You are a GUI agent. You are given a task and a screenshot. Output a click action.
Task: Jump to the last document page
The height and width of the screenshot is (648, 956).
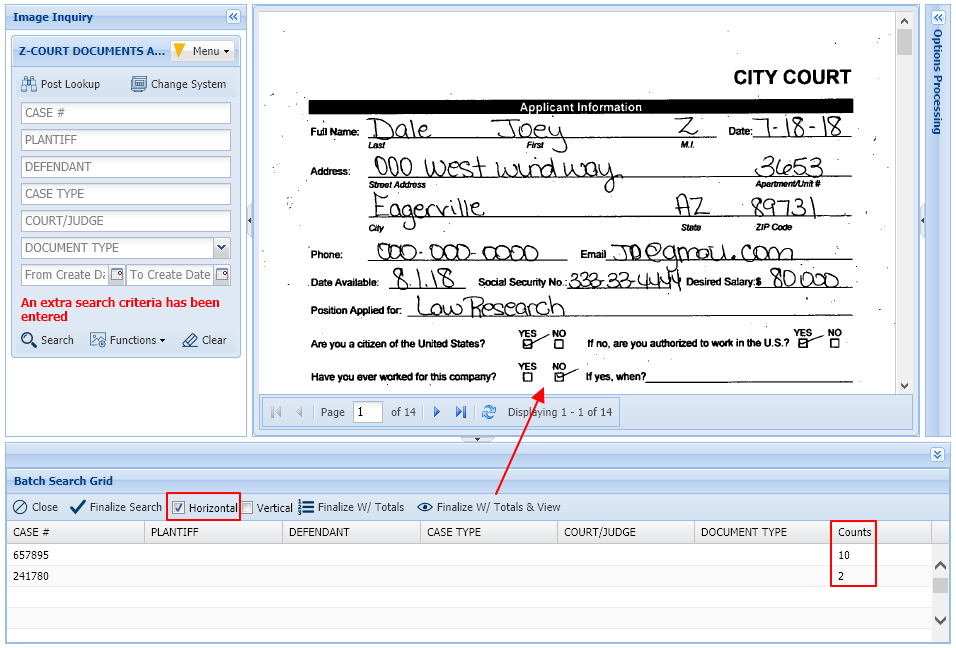click(461, 411)
